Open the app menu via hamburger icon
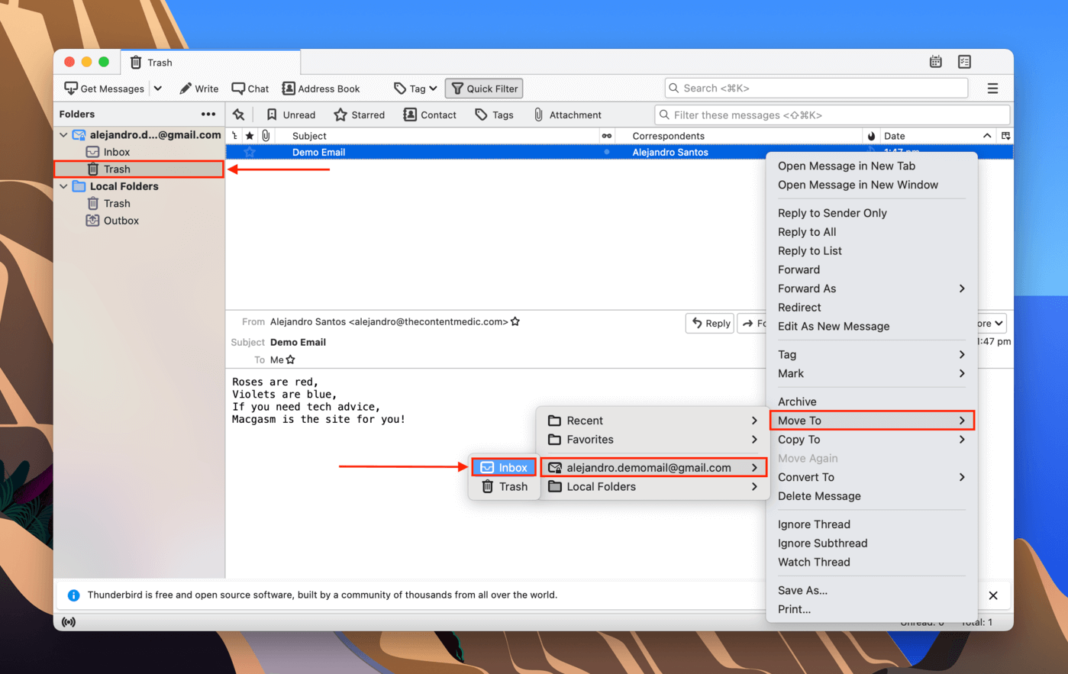The image size is (1068, 674). tap(992, 88)
